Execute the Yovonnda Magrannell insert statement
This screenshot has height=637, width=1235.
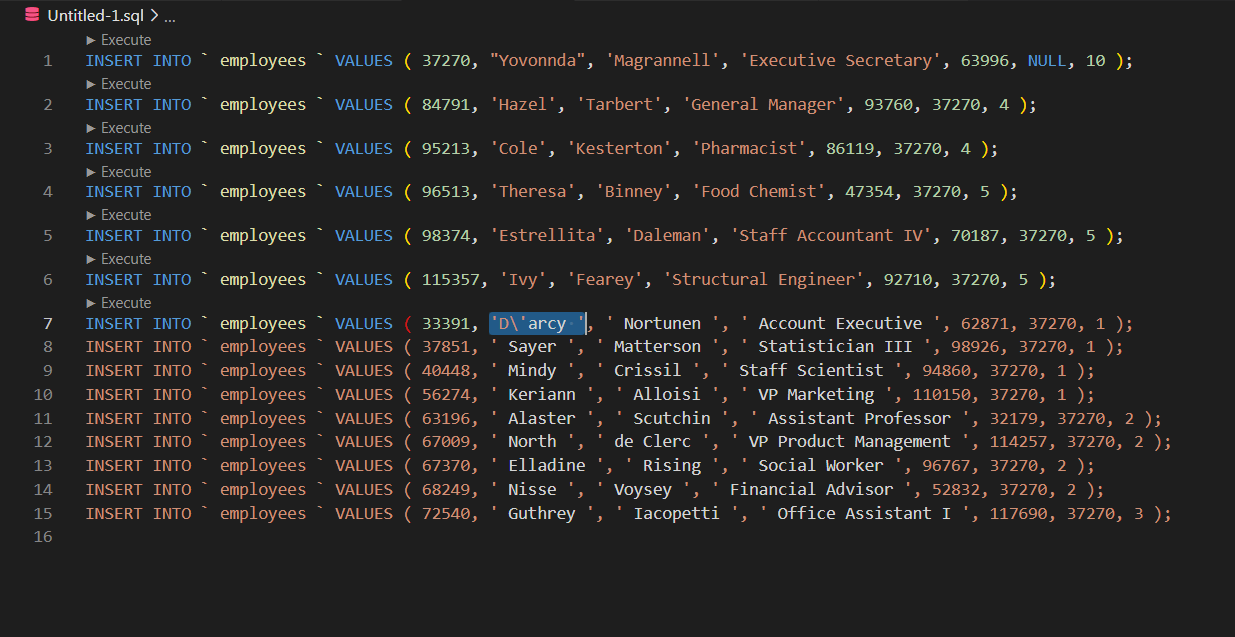(127, 40)
